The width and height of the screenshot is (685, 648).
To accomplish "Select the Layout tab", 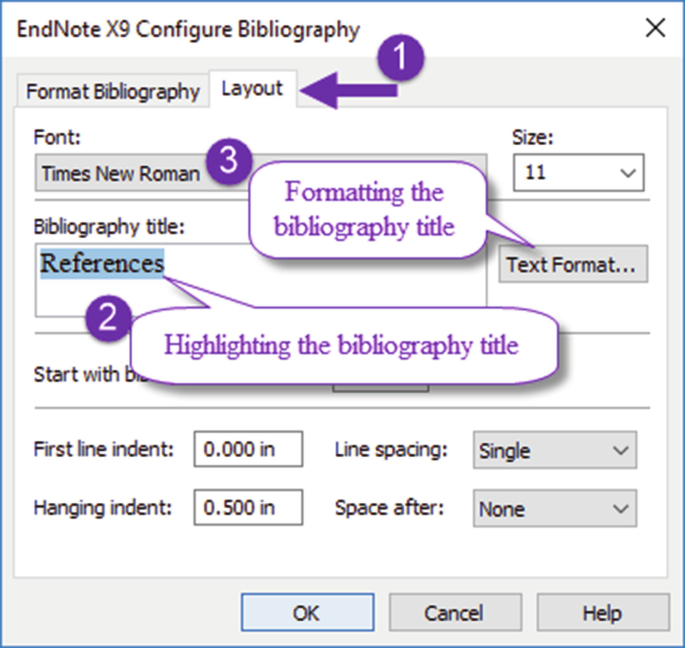I will pos(252,88).
